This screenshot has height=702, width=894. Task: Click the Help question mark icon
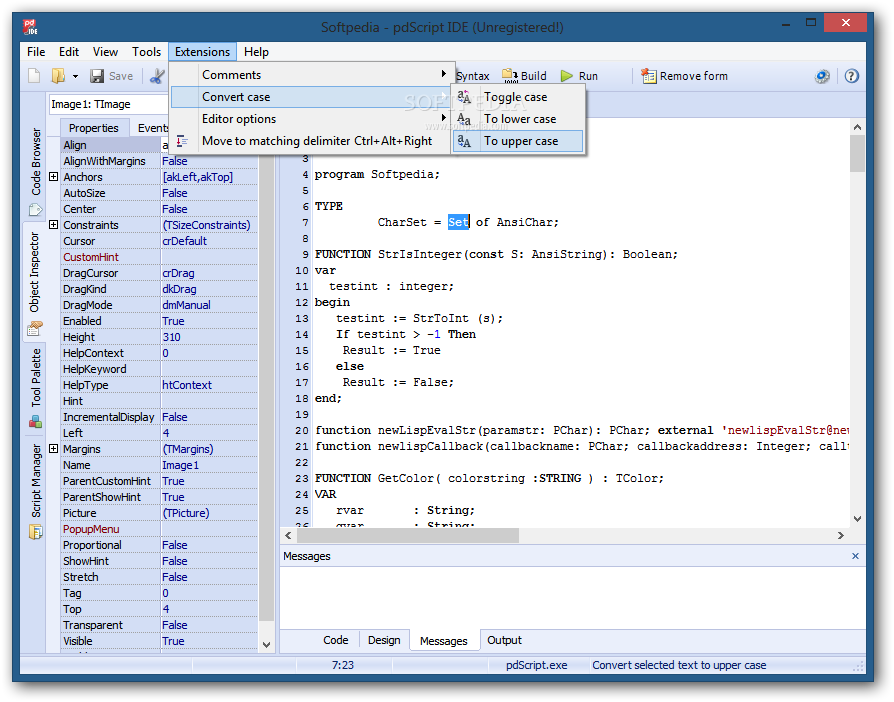tap(851, 76)
